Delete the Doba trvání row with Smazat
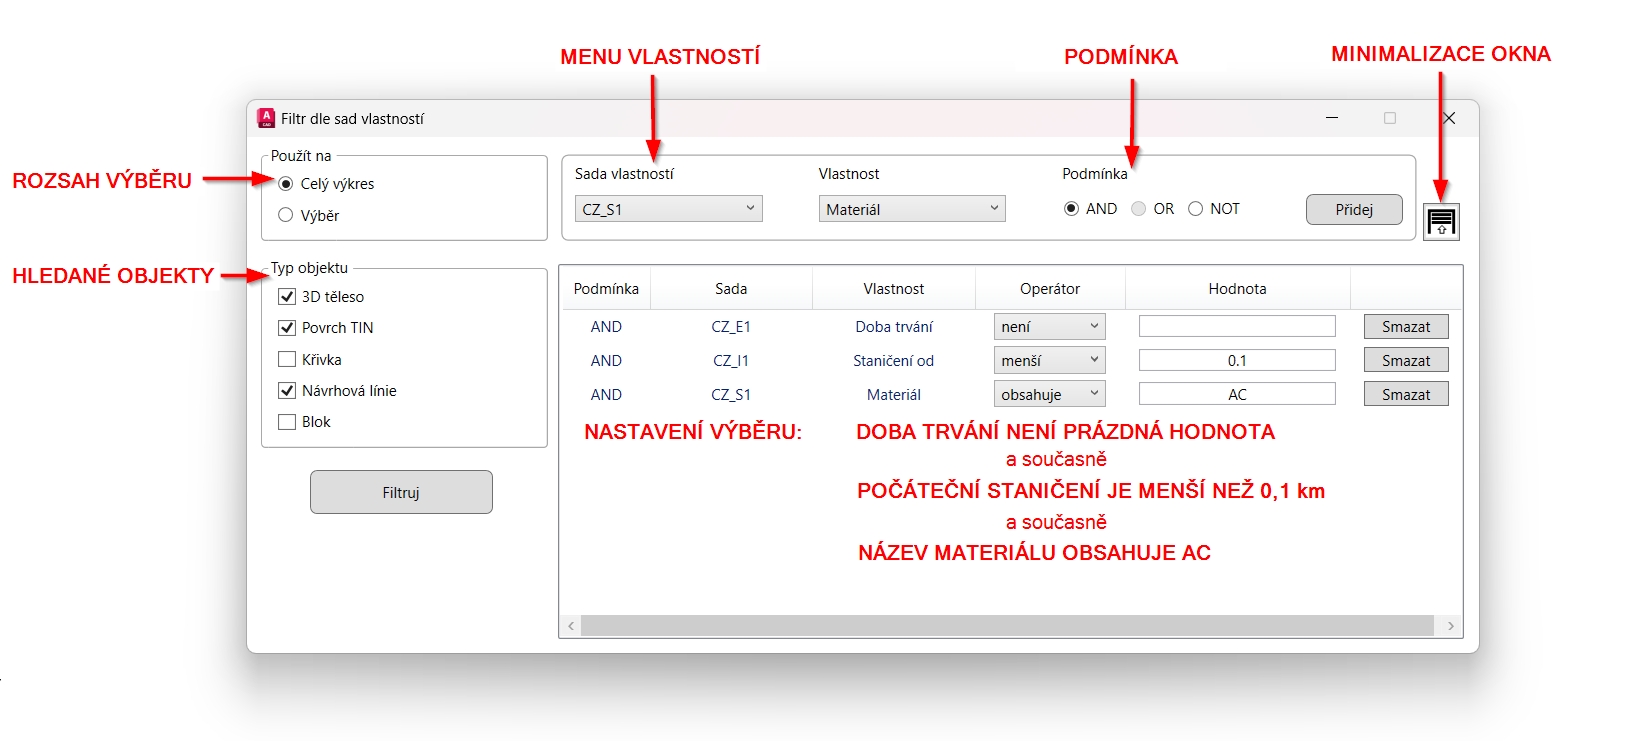This screenshot has height=741, width=1647. click(1405, 327)
